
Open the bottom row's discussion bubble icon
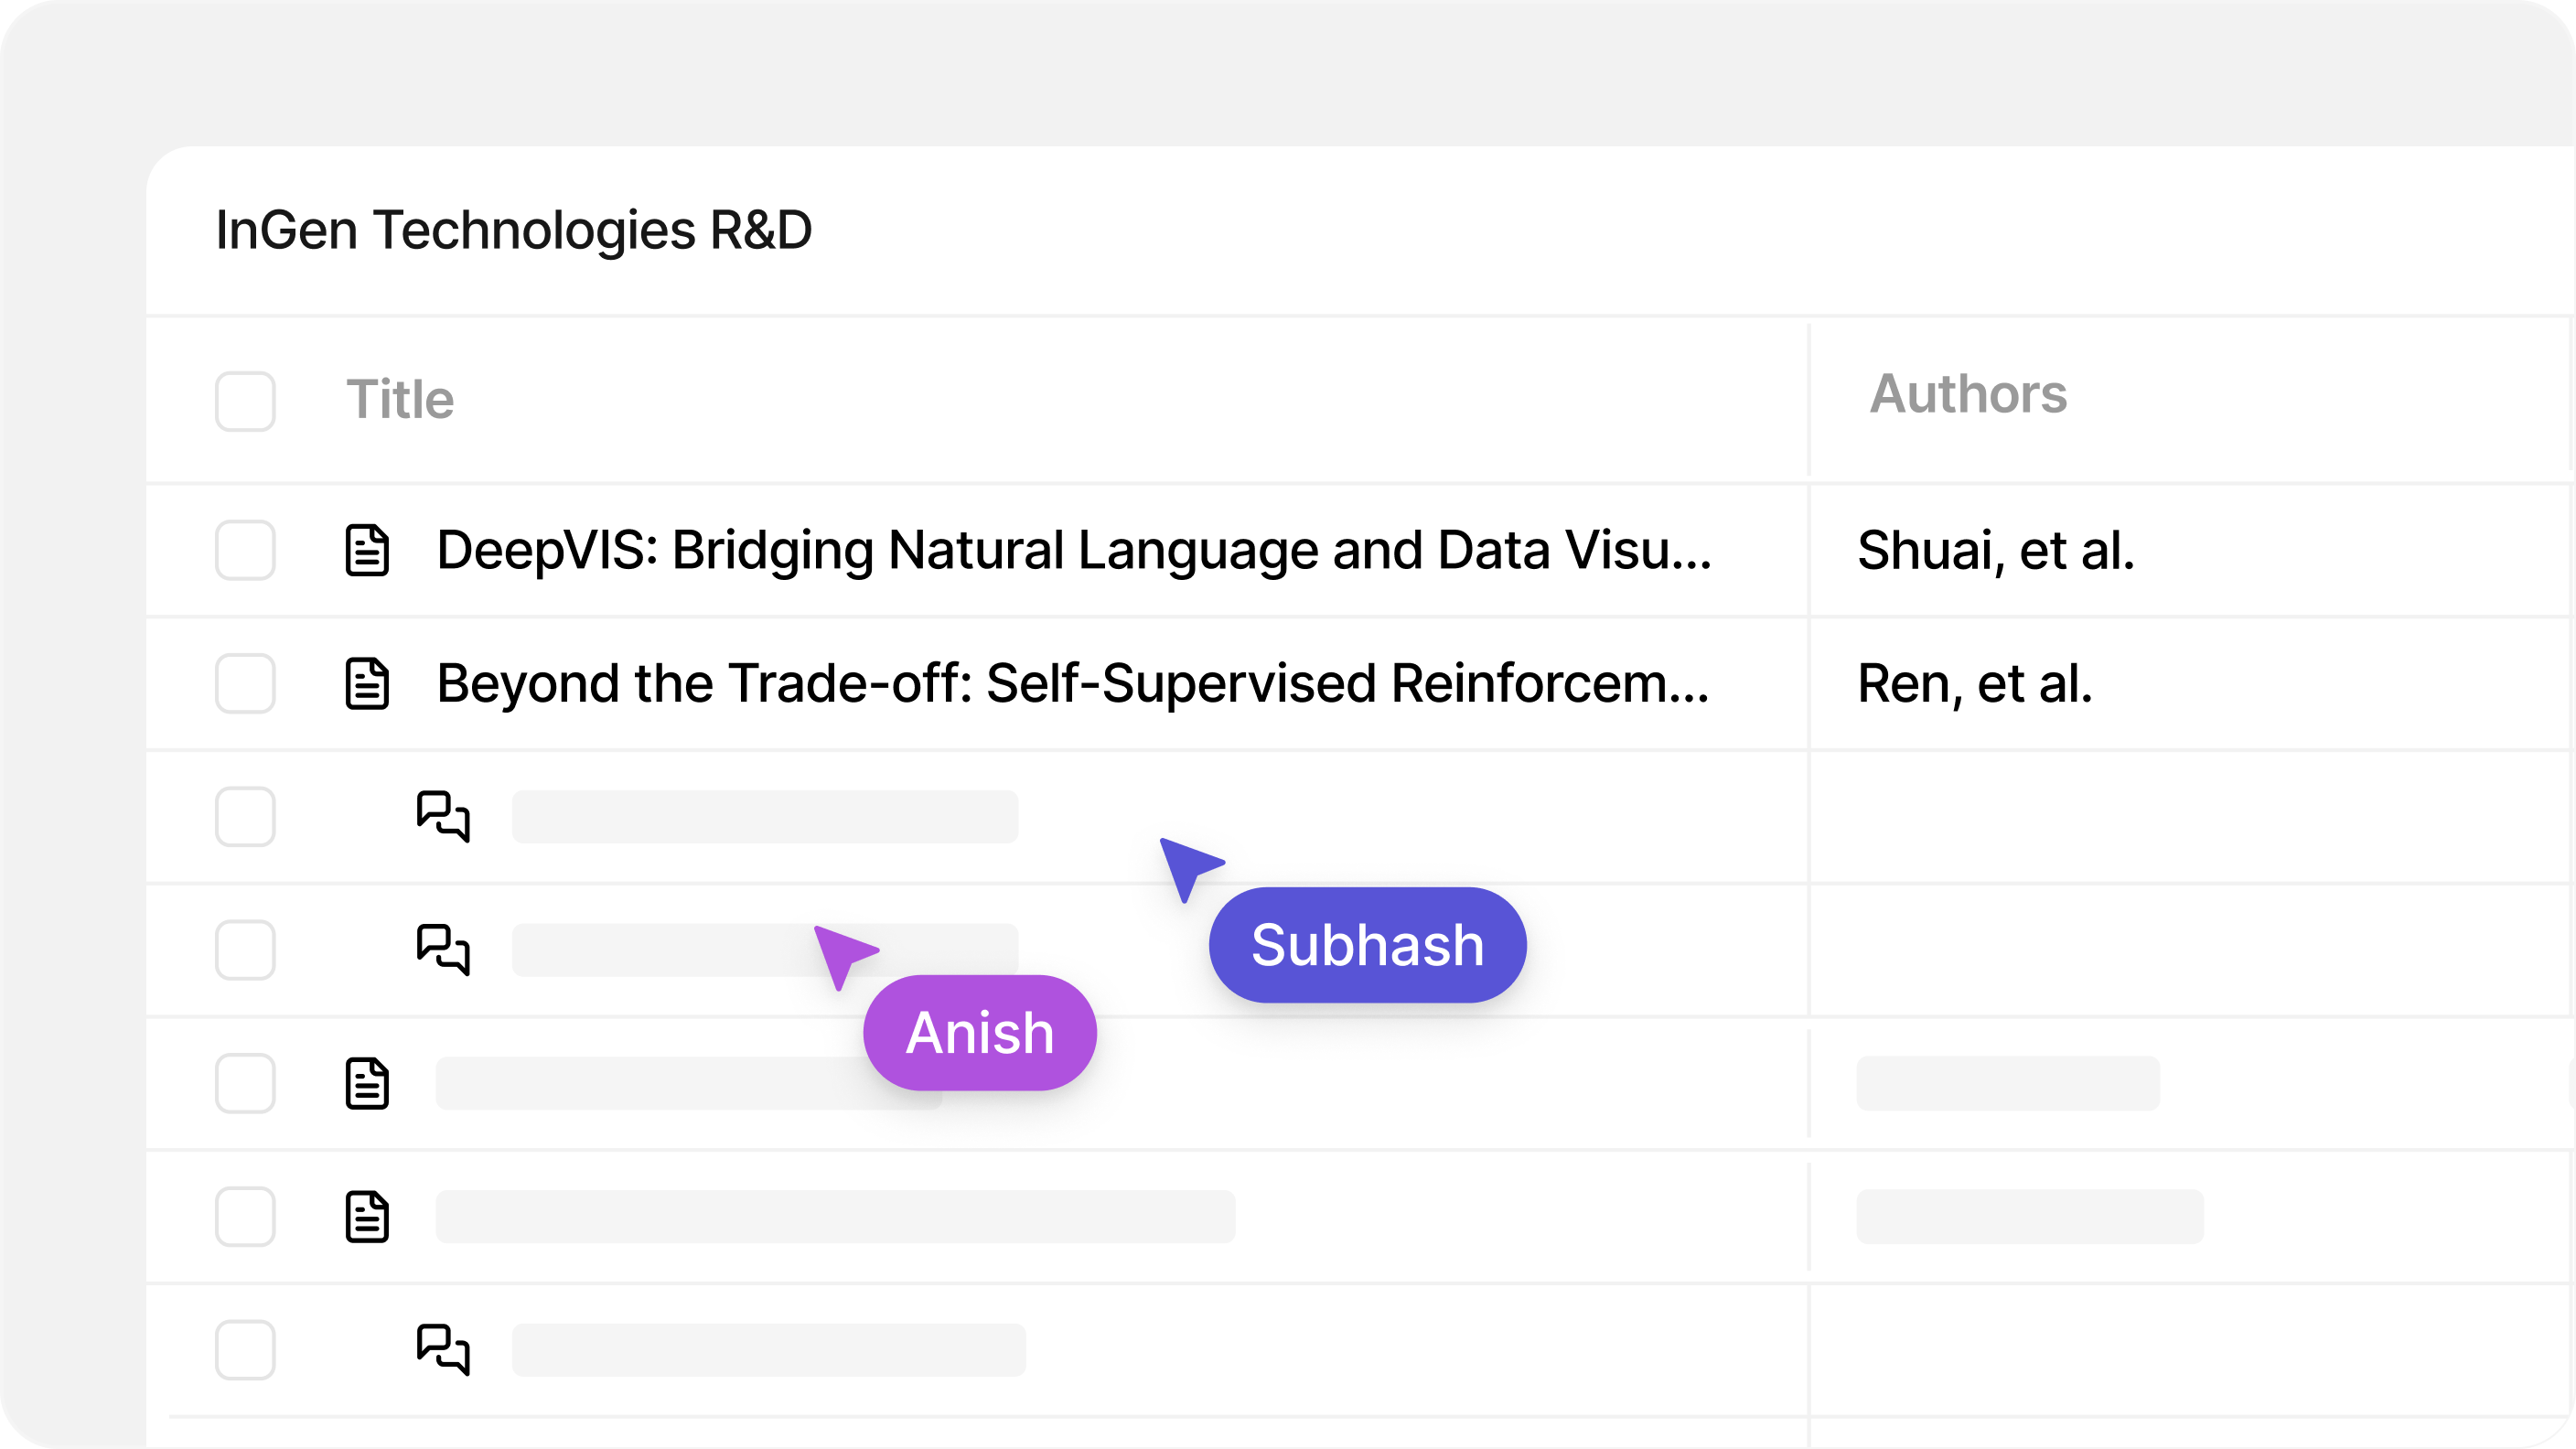444,1350
